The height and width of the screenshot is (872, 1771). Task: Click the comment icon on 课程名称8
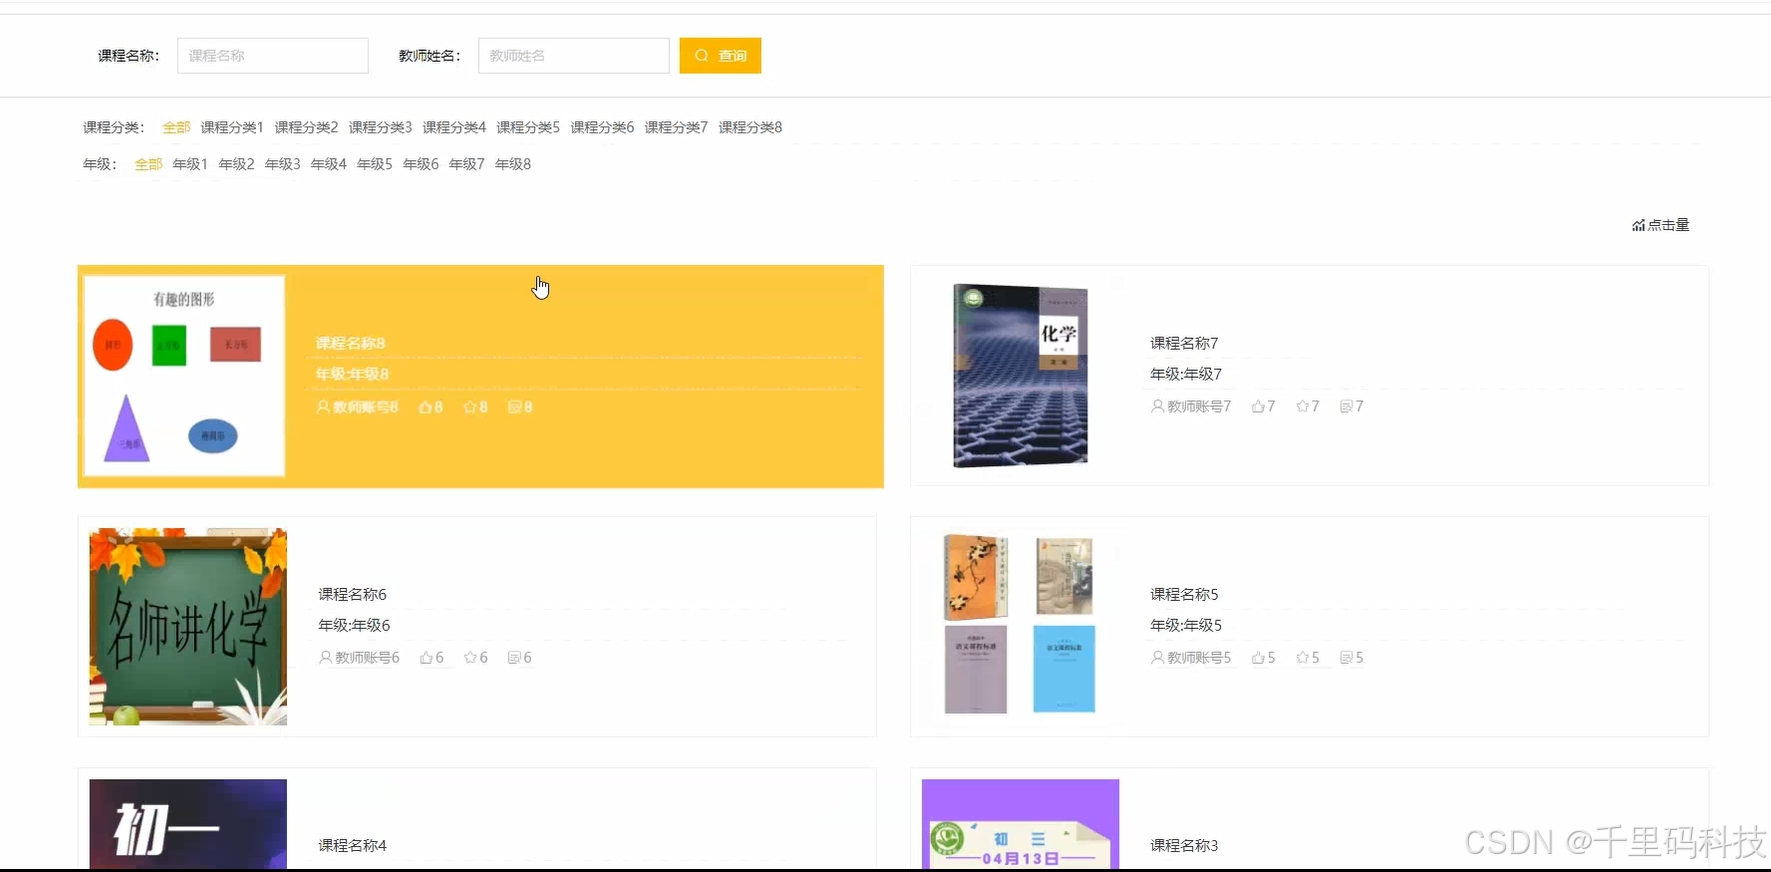point(514,407)
